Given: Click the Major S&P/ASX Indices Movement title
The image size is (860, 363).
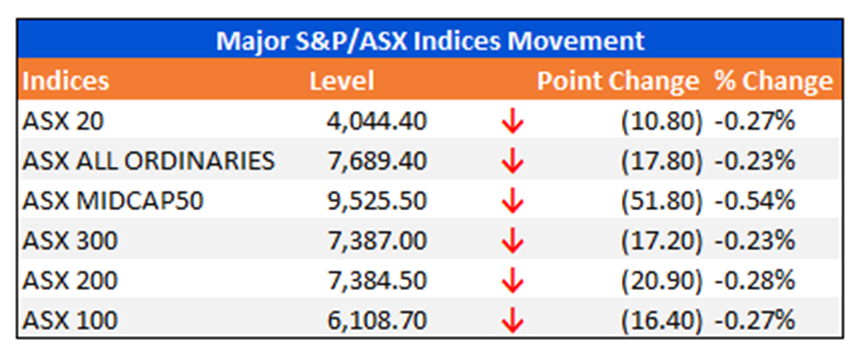Looking at the screenshot, I should (x=430, y=41).
